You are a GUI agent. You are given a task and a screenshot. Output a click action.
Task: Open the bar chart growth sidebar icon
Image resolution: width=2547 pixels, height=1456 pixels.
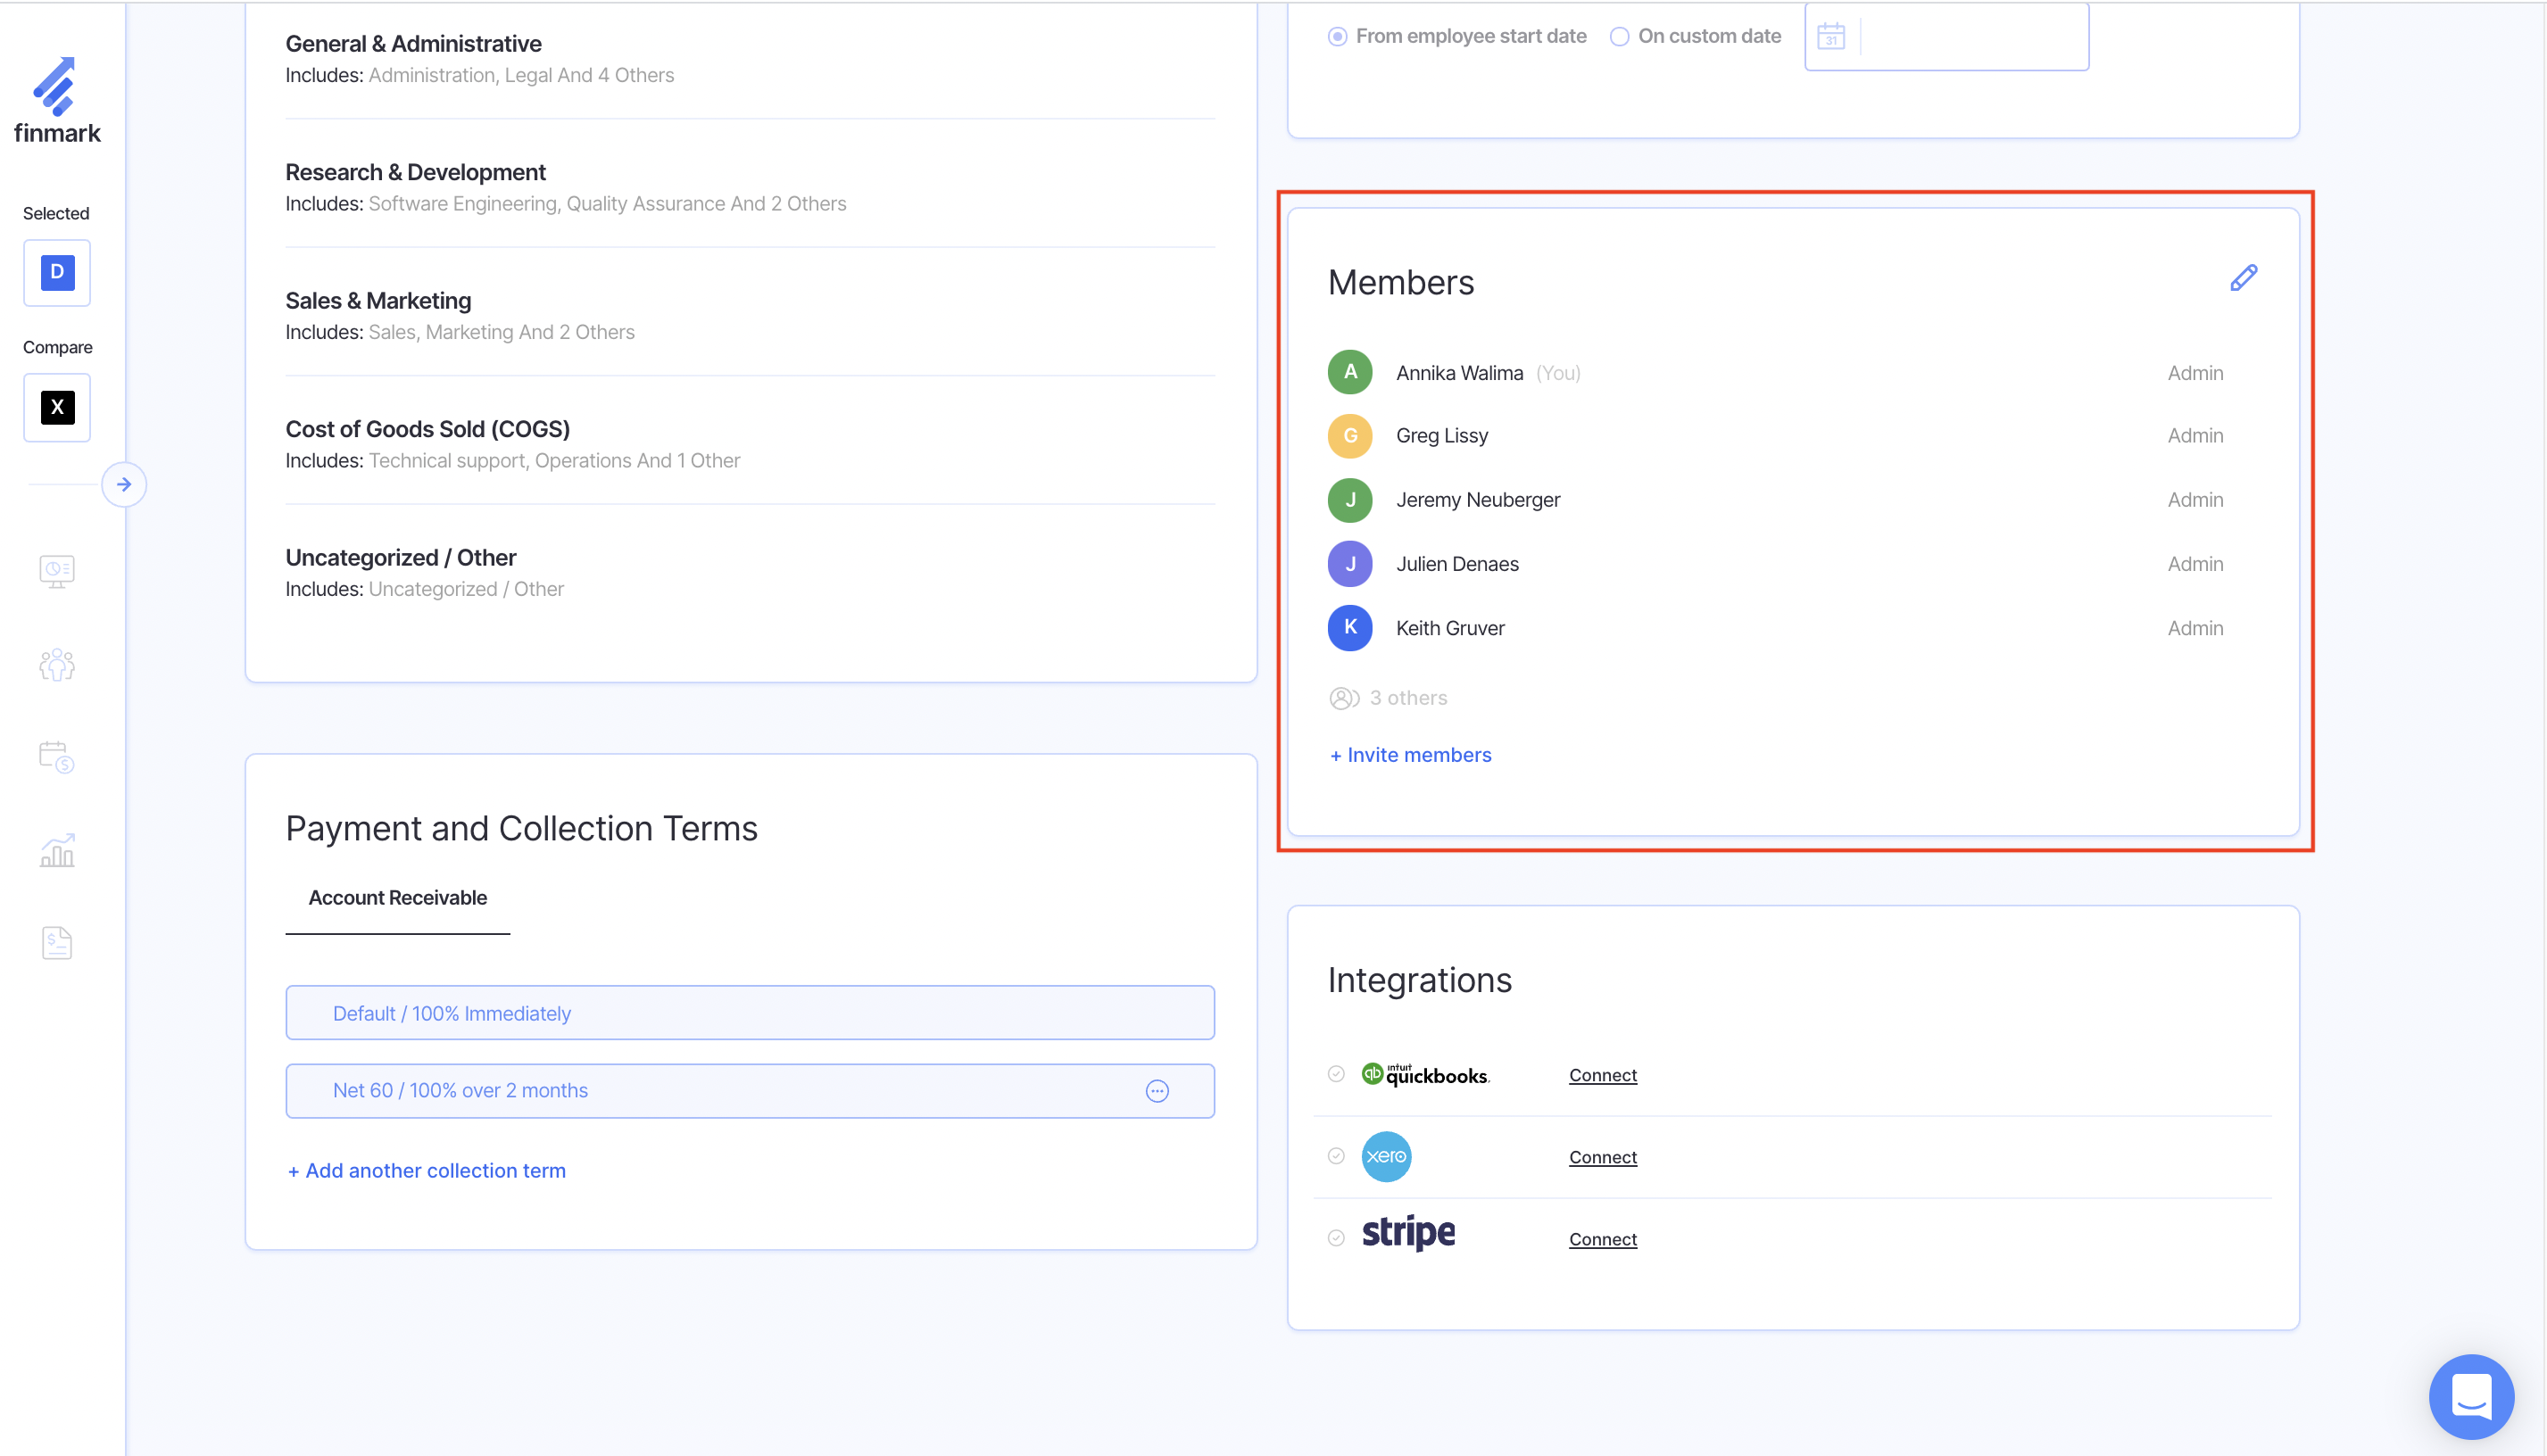click(x=57, y=850)
